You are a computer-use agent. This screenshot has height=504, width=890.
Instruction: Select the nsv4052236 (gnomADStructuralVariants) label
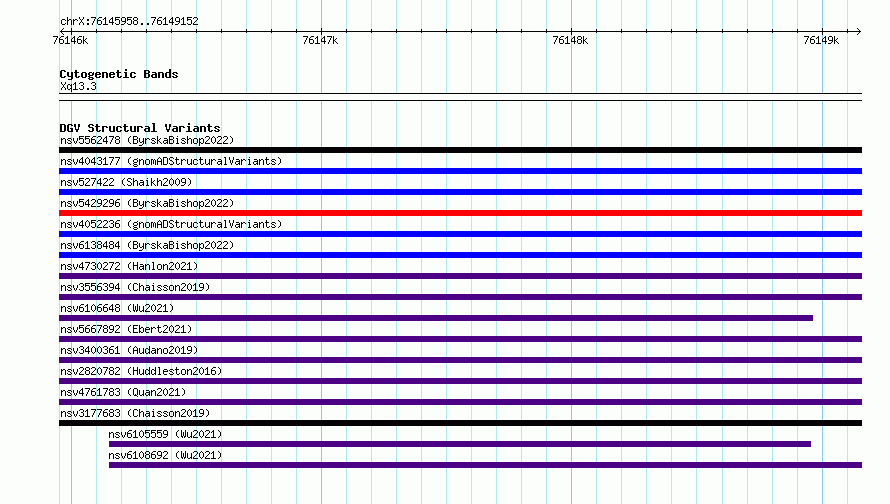click(x=171, y=224)
